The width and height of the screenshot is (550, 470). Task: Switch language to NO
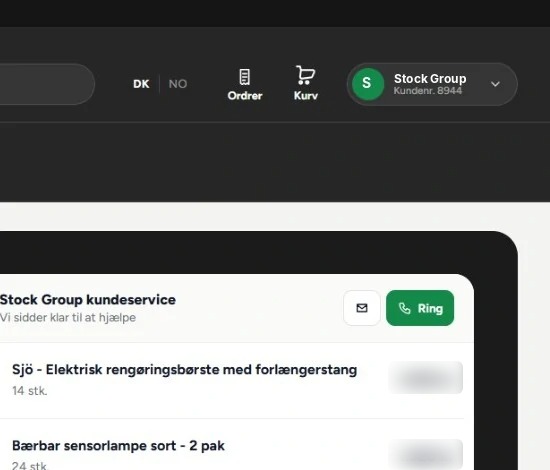[178, 84]
